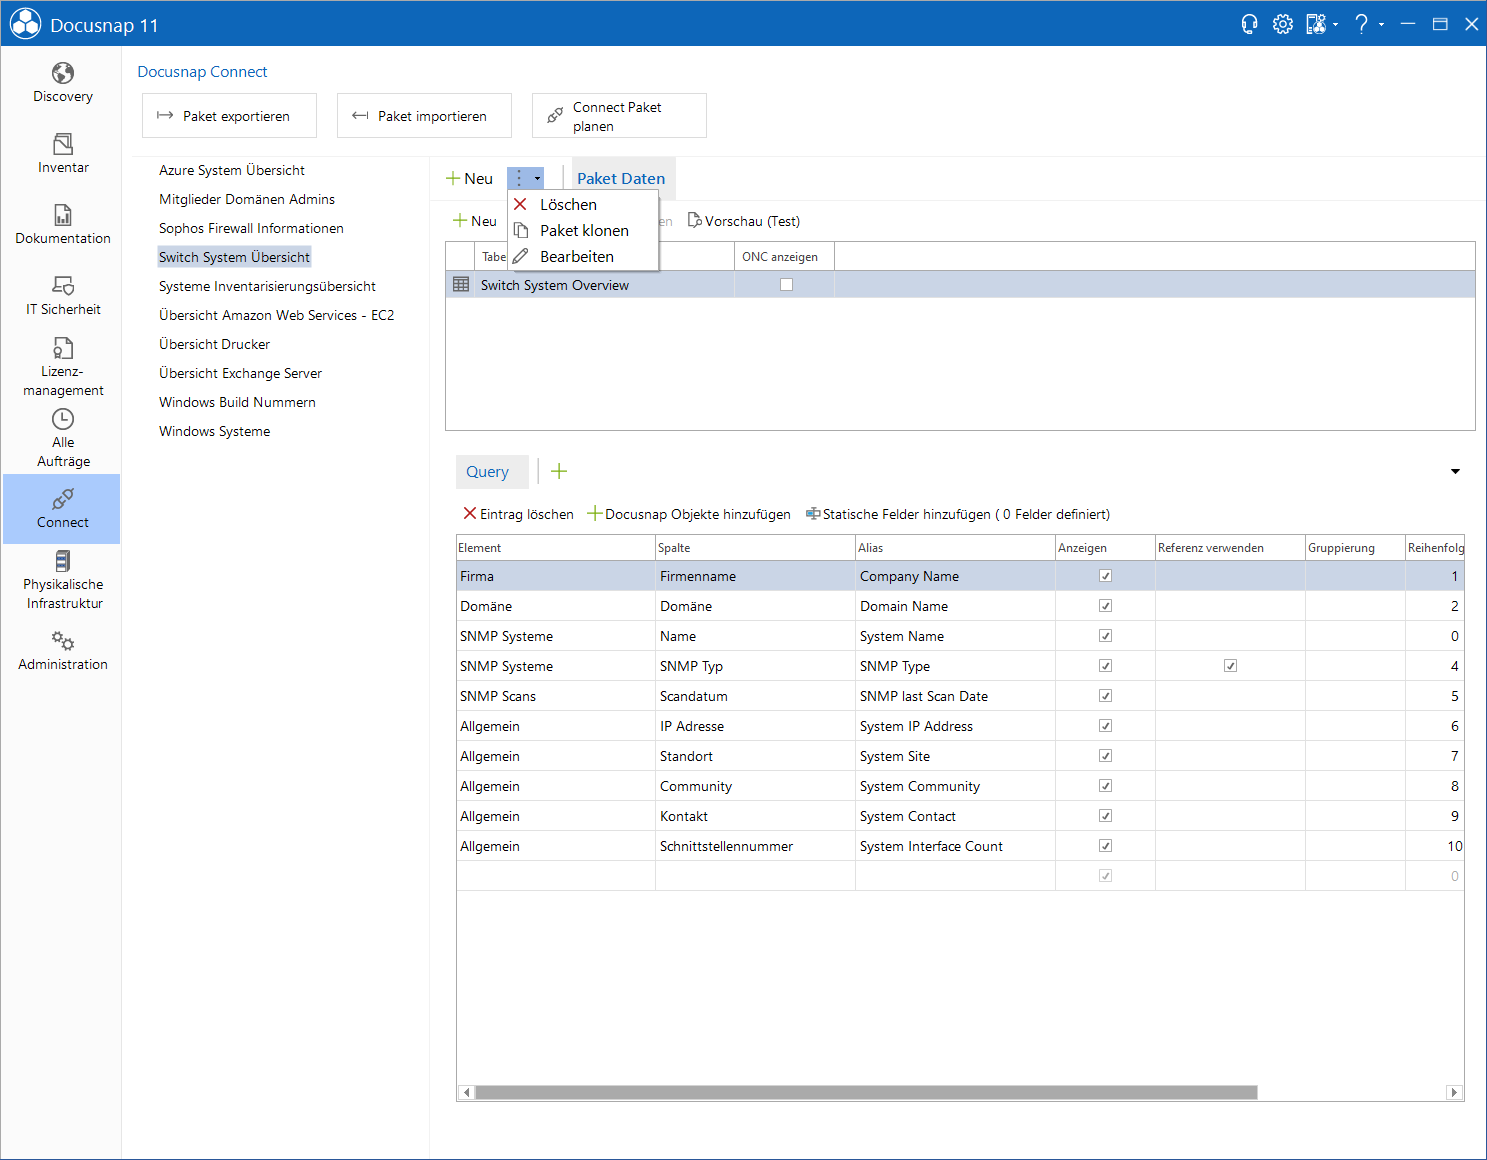Toggle Anzeigen checkbox for Firma row
The image size is (1487, 1160).
tap(1105, 576)
